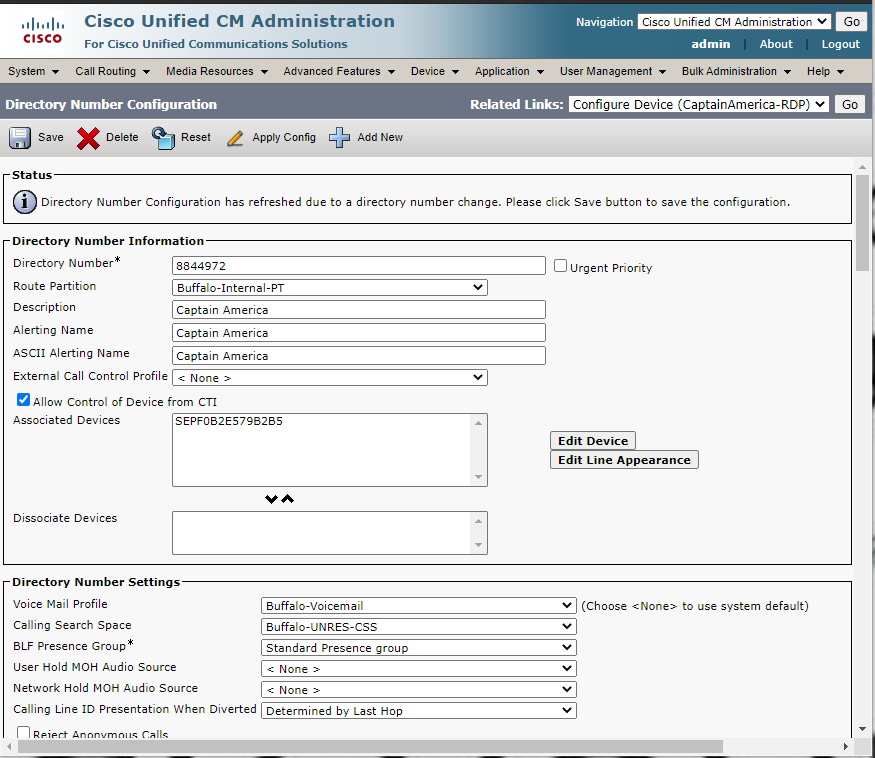Click the Directory Number input field

359,266
